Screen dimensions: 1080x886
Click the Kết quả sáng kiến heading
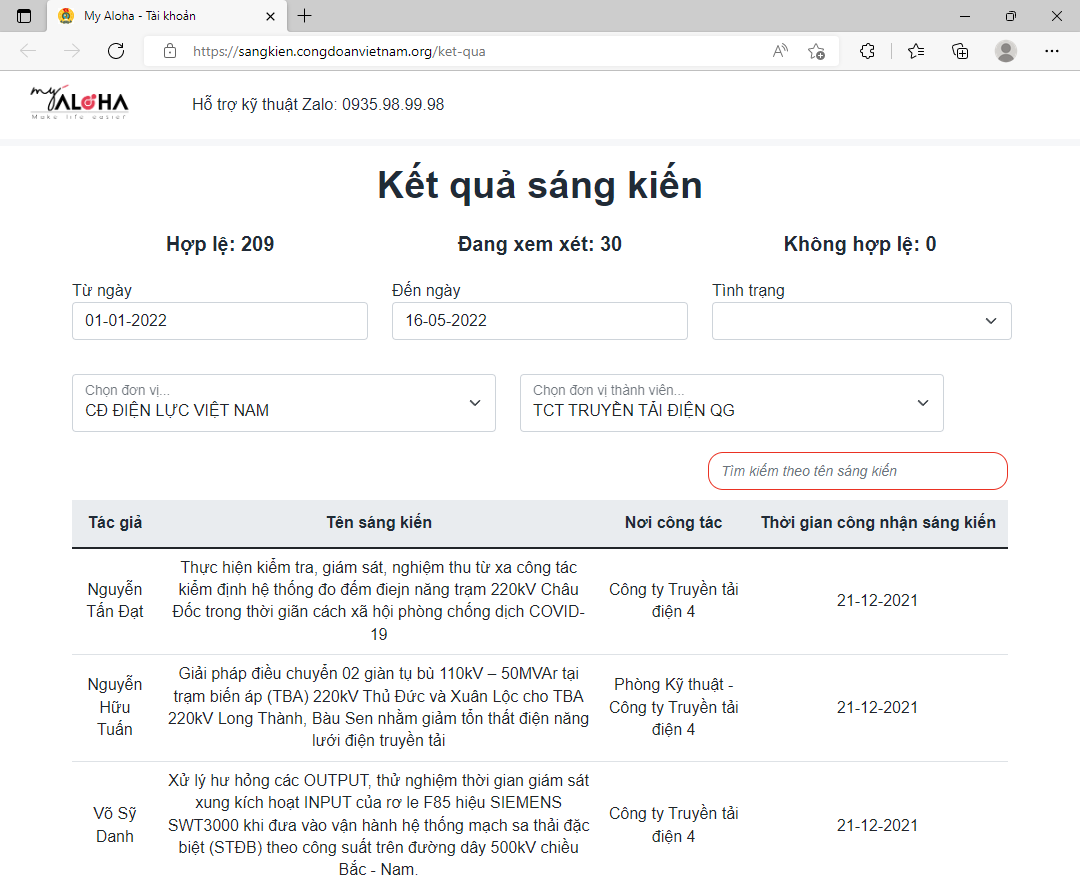click(x=540, y=186)
